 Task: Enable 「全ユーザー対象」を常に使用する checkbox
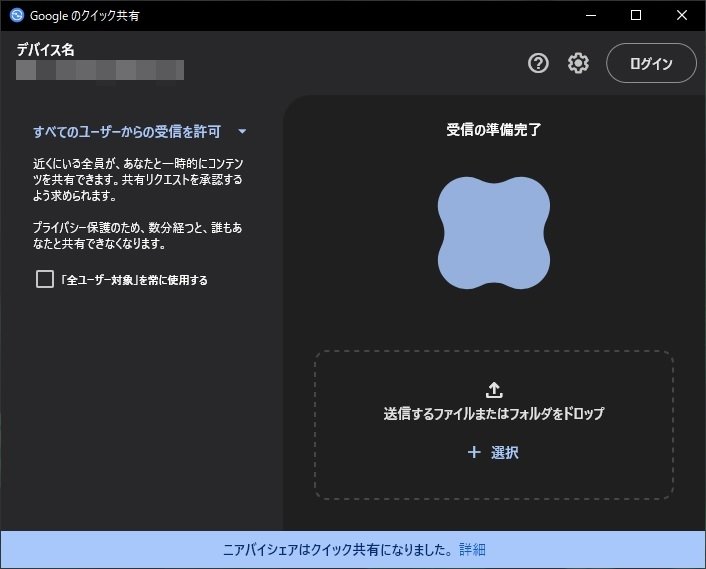45,279
